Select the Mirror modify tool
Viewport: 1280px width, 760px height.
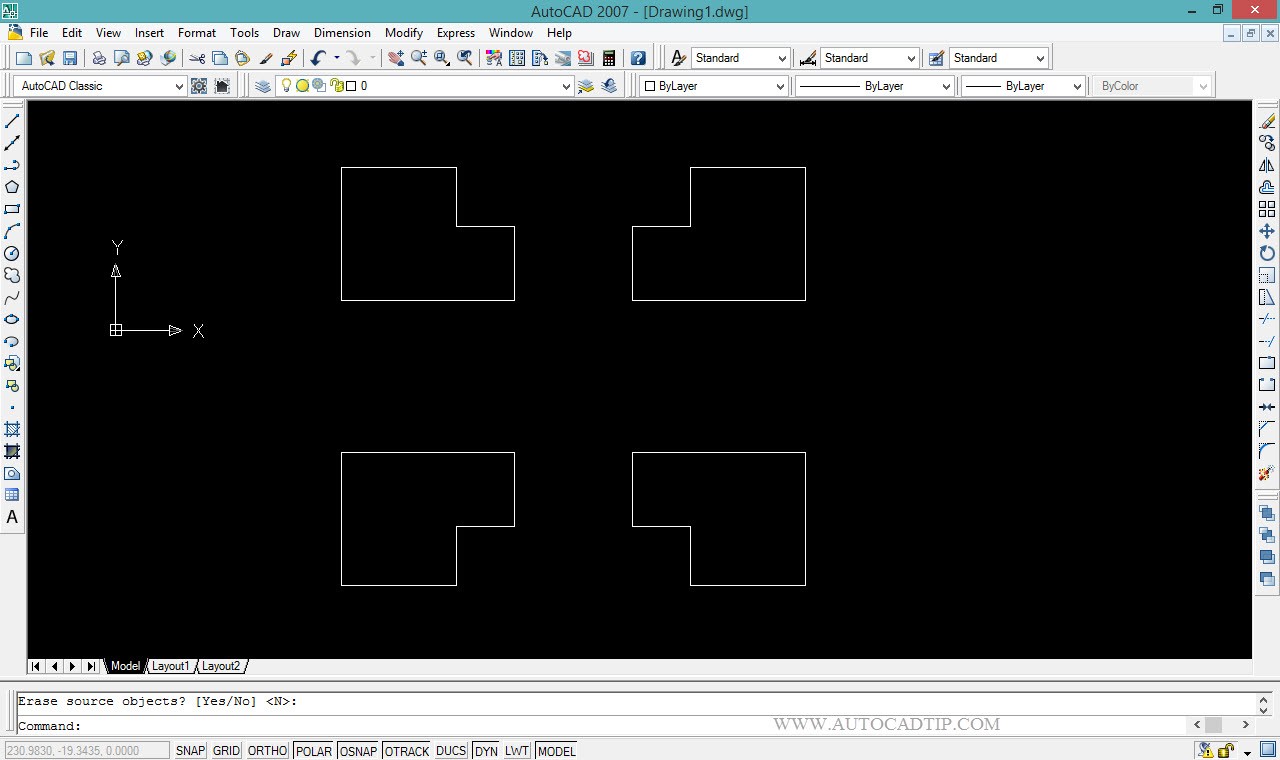(x=1267, y=165)
